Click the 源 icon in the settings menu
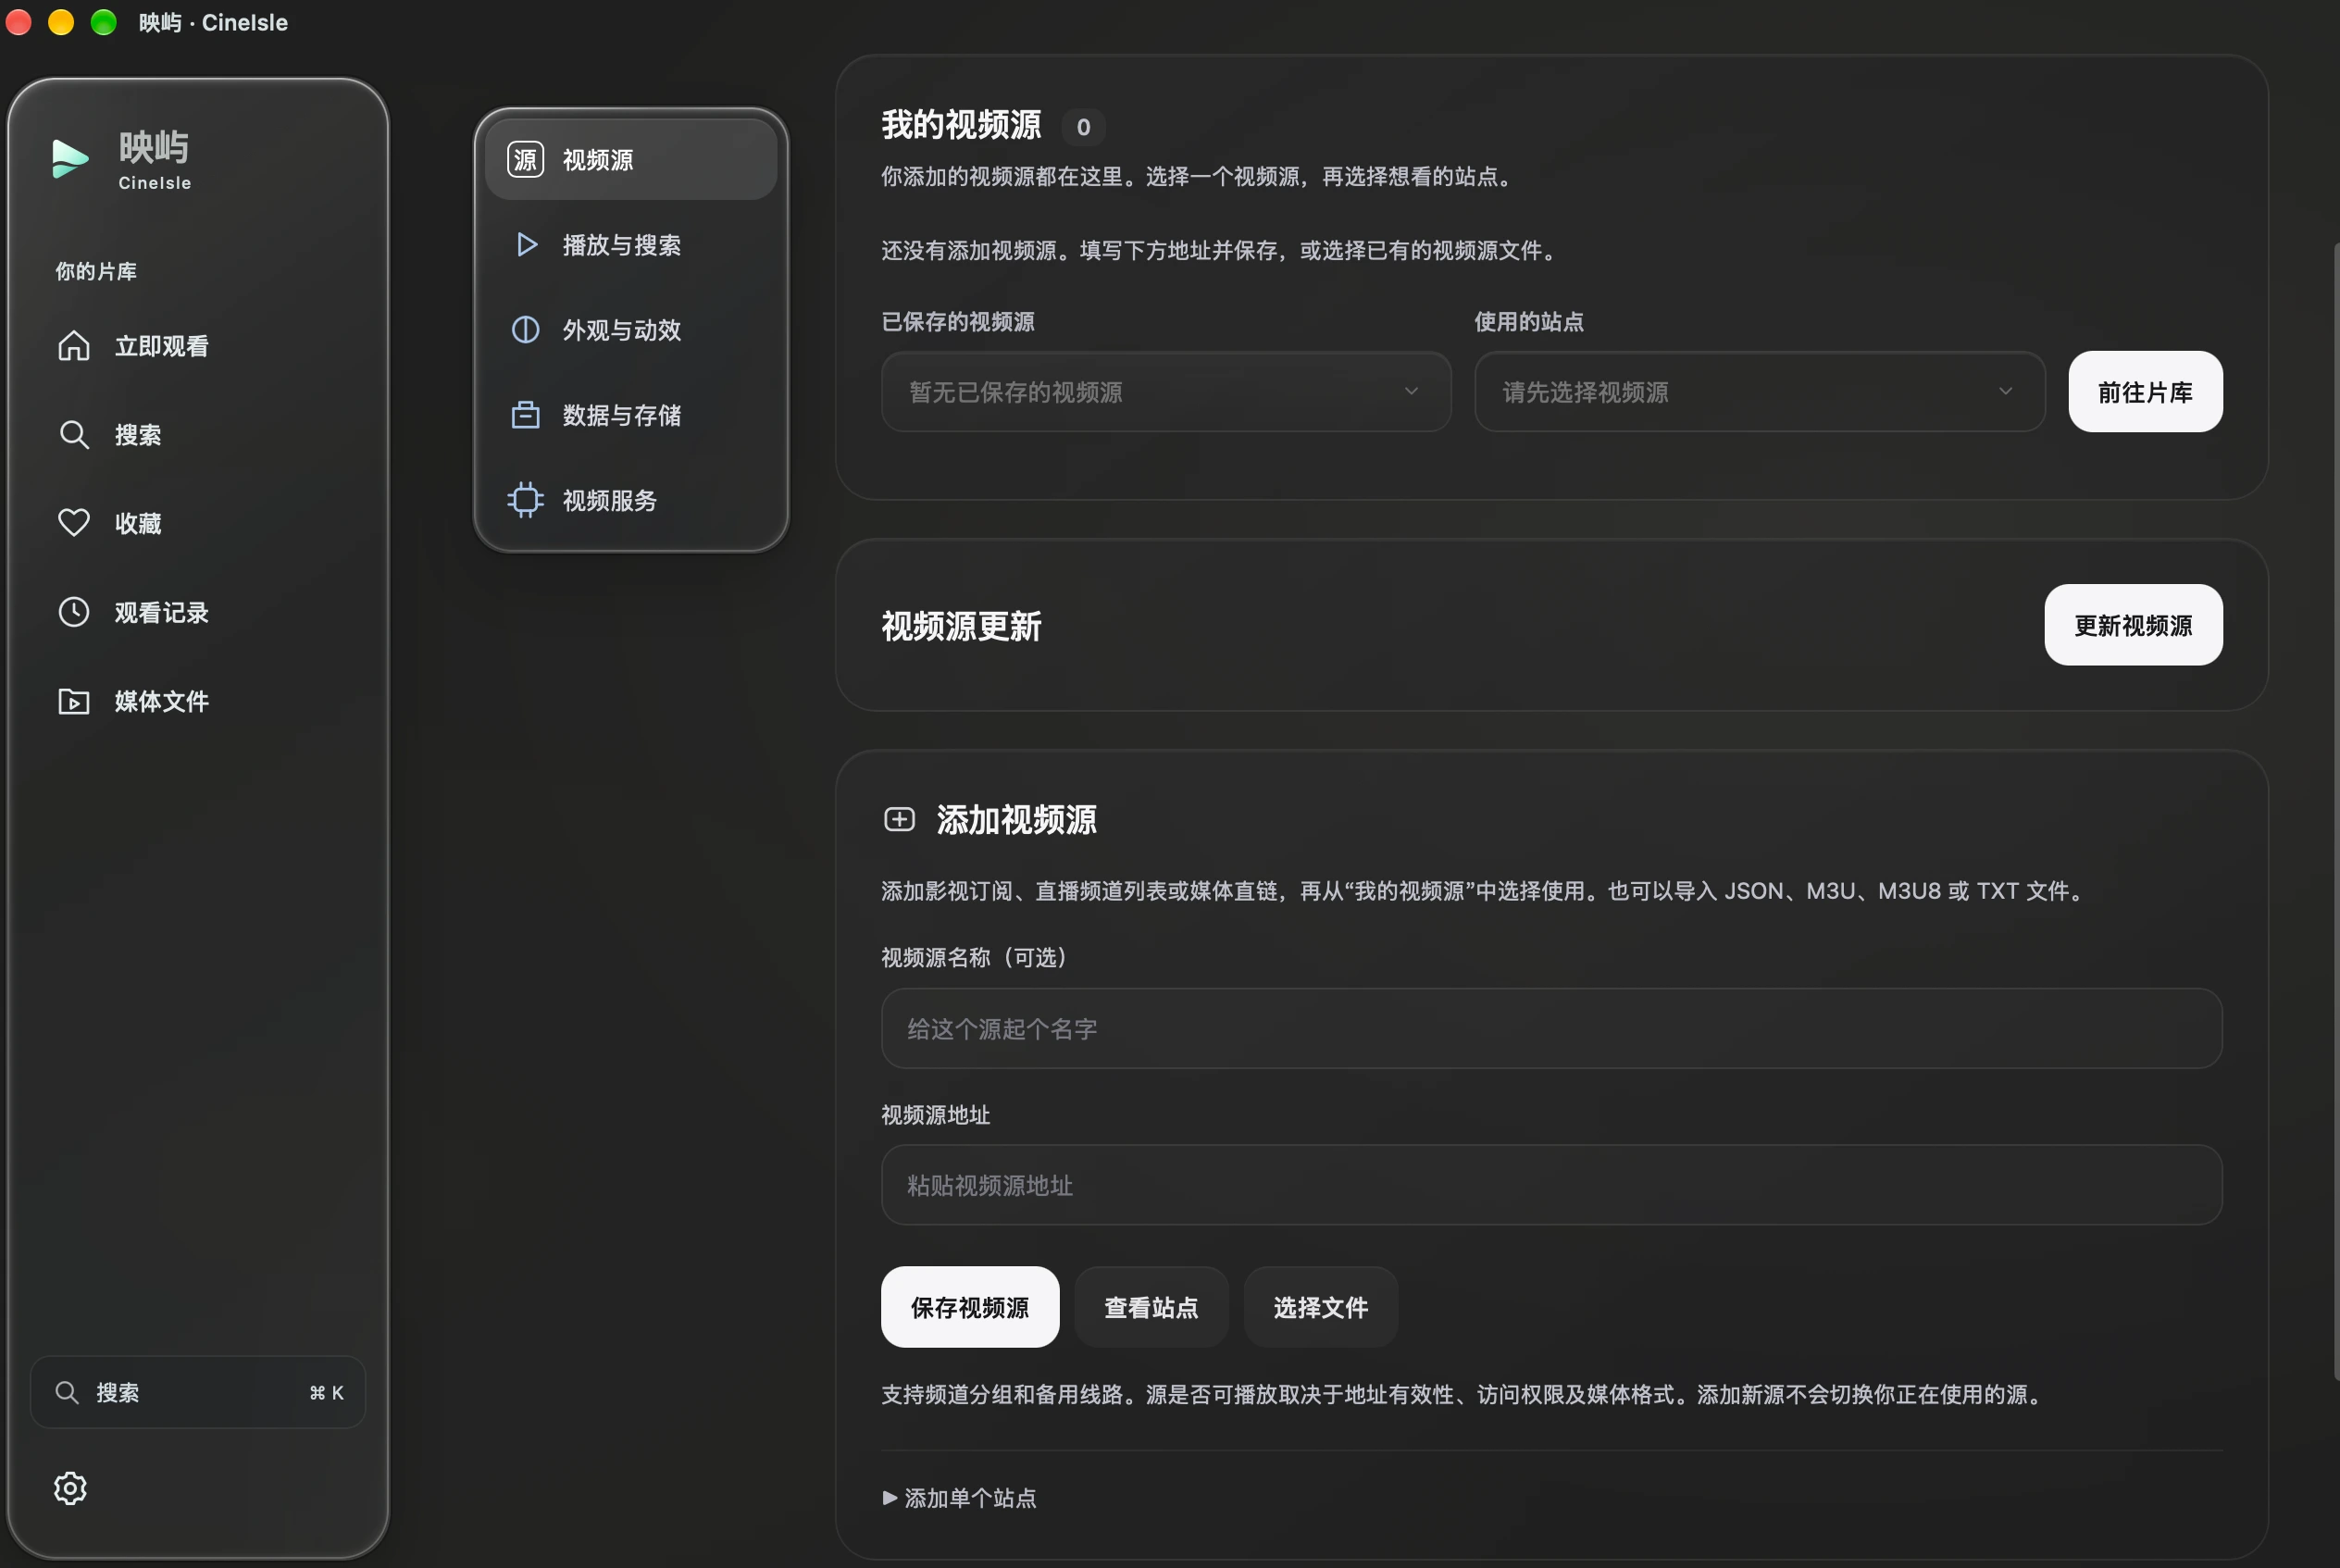Viewport: 2340px width, 1568px height. tap(526, 159)
